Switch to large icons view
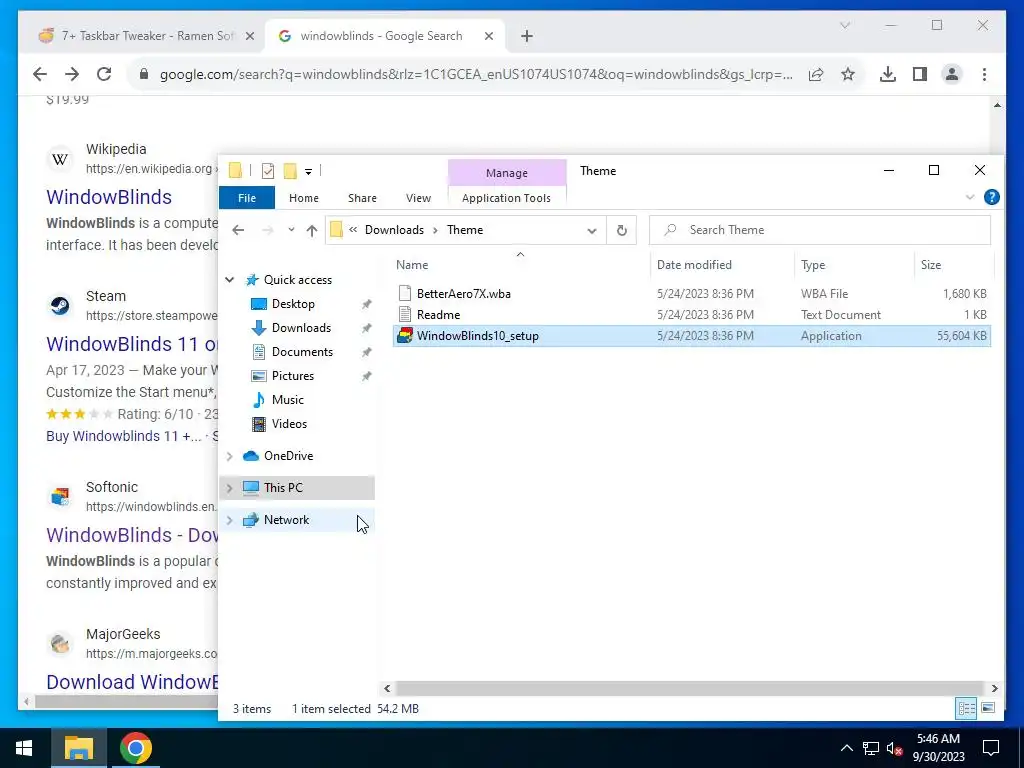The width and height of the screenshot is (1024, 768). click(x=988, y=709)
